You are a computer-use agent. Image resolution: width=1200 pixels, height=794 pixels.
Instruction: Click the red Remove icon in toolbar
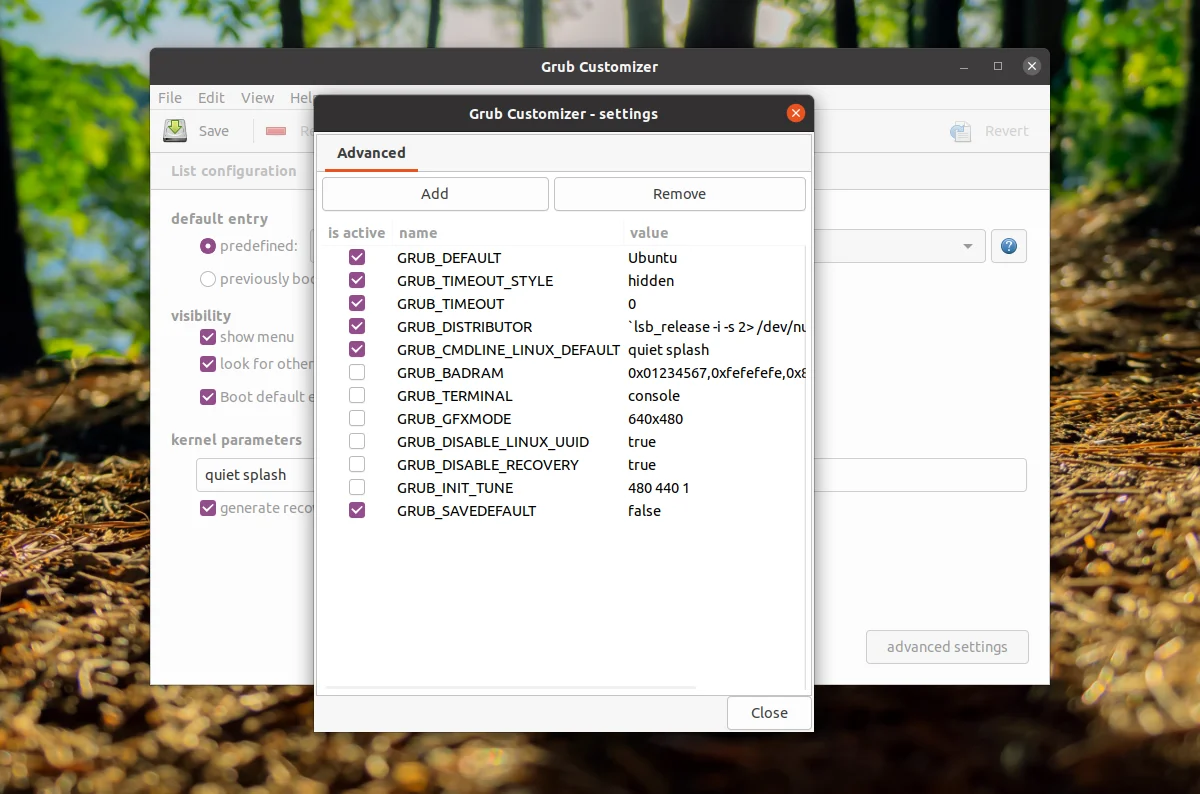click(277, 131)
